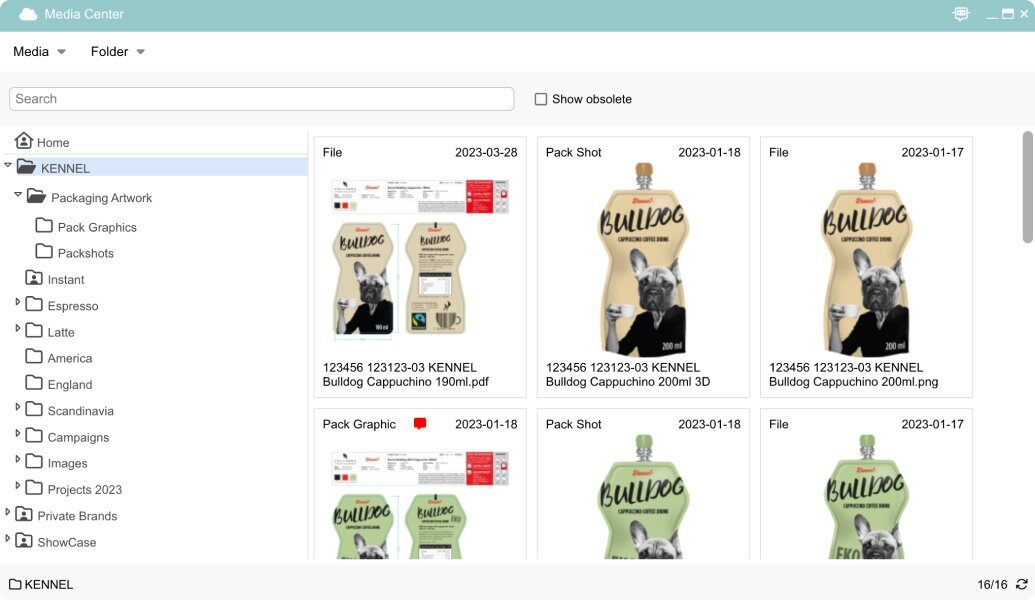Viewport: 1035px width, 600px height.
Task: Click the Pack Graphic type label
Action: pos(359,424)
